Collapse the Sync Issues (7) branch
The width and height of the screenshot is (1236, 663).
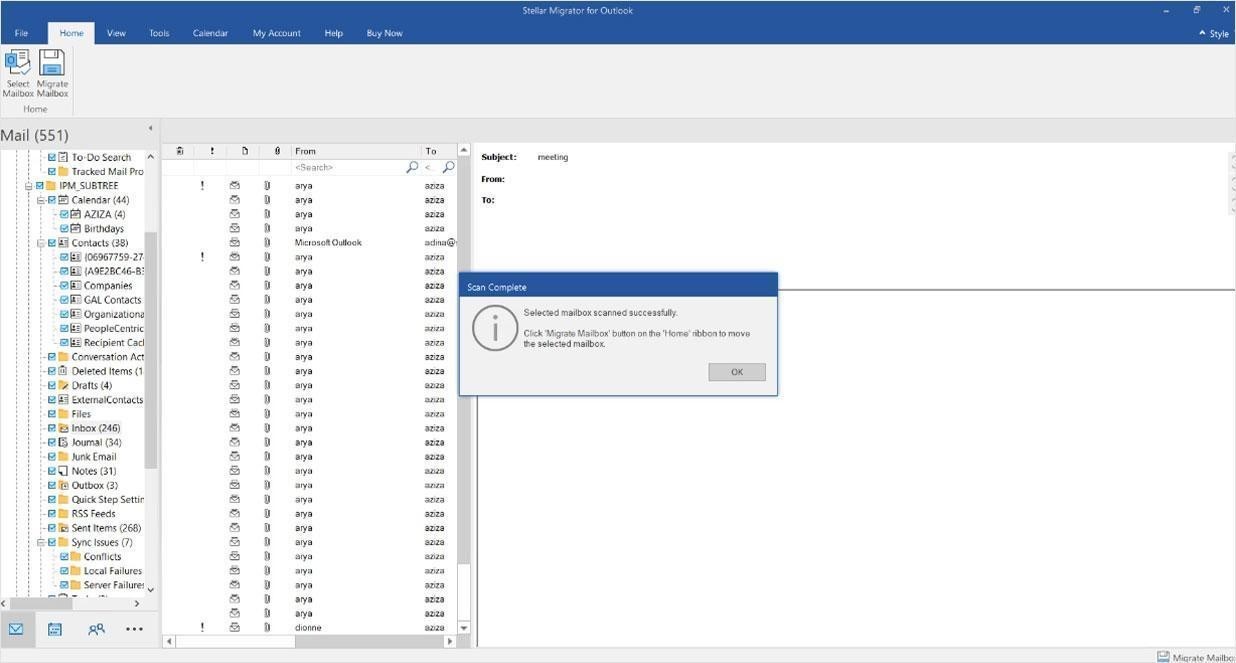[43, 542]
